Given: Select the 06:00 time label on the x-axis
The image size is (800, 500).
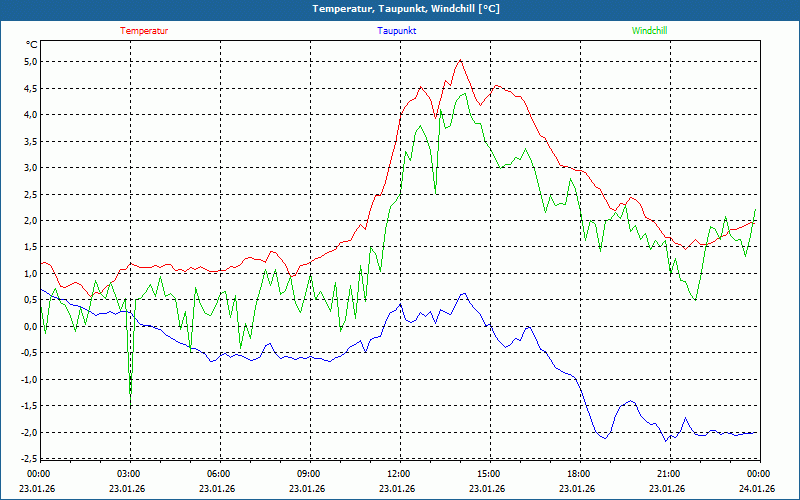Looking at the screenshot, I should [218, 473].
